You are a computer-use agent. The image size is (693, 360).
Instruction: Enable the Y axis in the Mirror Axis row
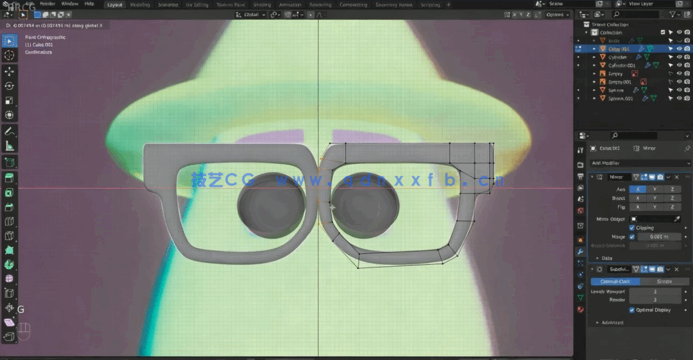pyautogui.click(x=655, y=189)
